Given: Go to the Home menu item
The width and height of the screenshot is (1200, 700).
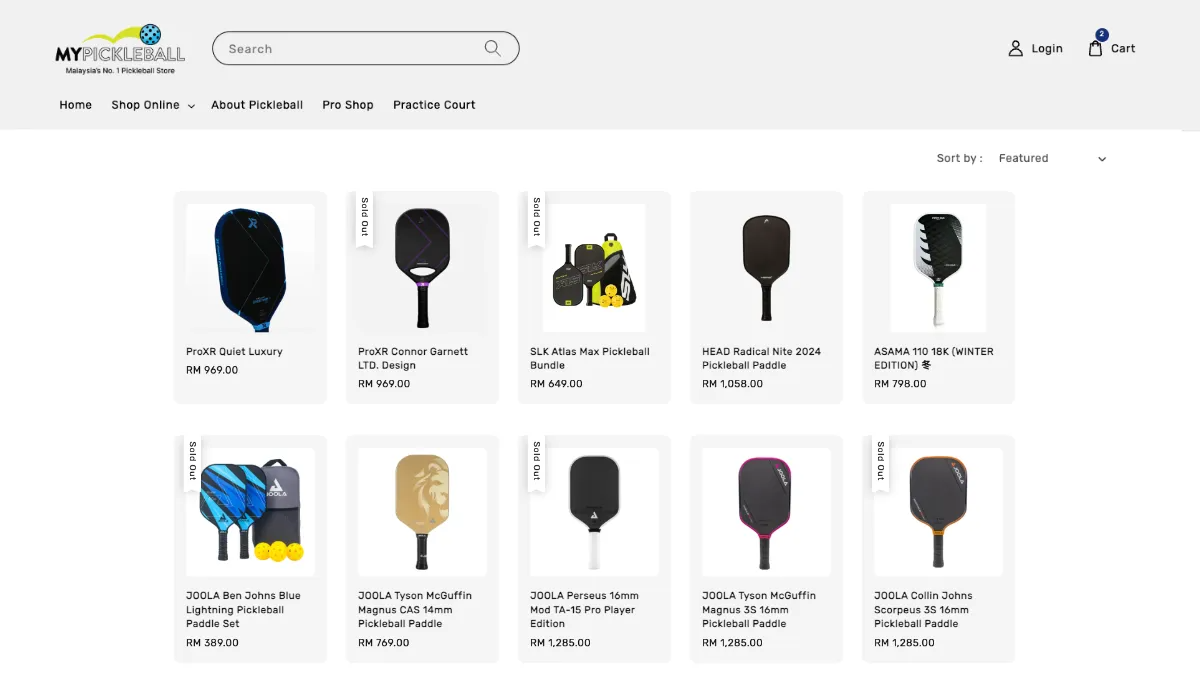Looking at the screenshot, I should pyautogui.click(x=75, y=105).
